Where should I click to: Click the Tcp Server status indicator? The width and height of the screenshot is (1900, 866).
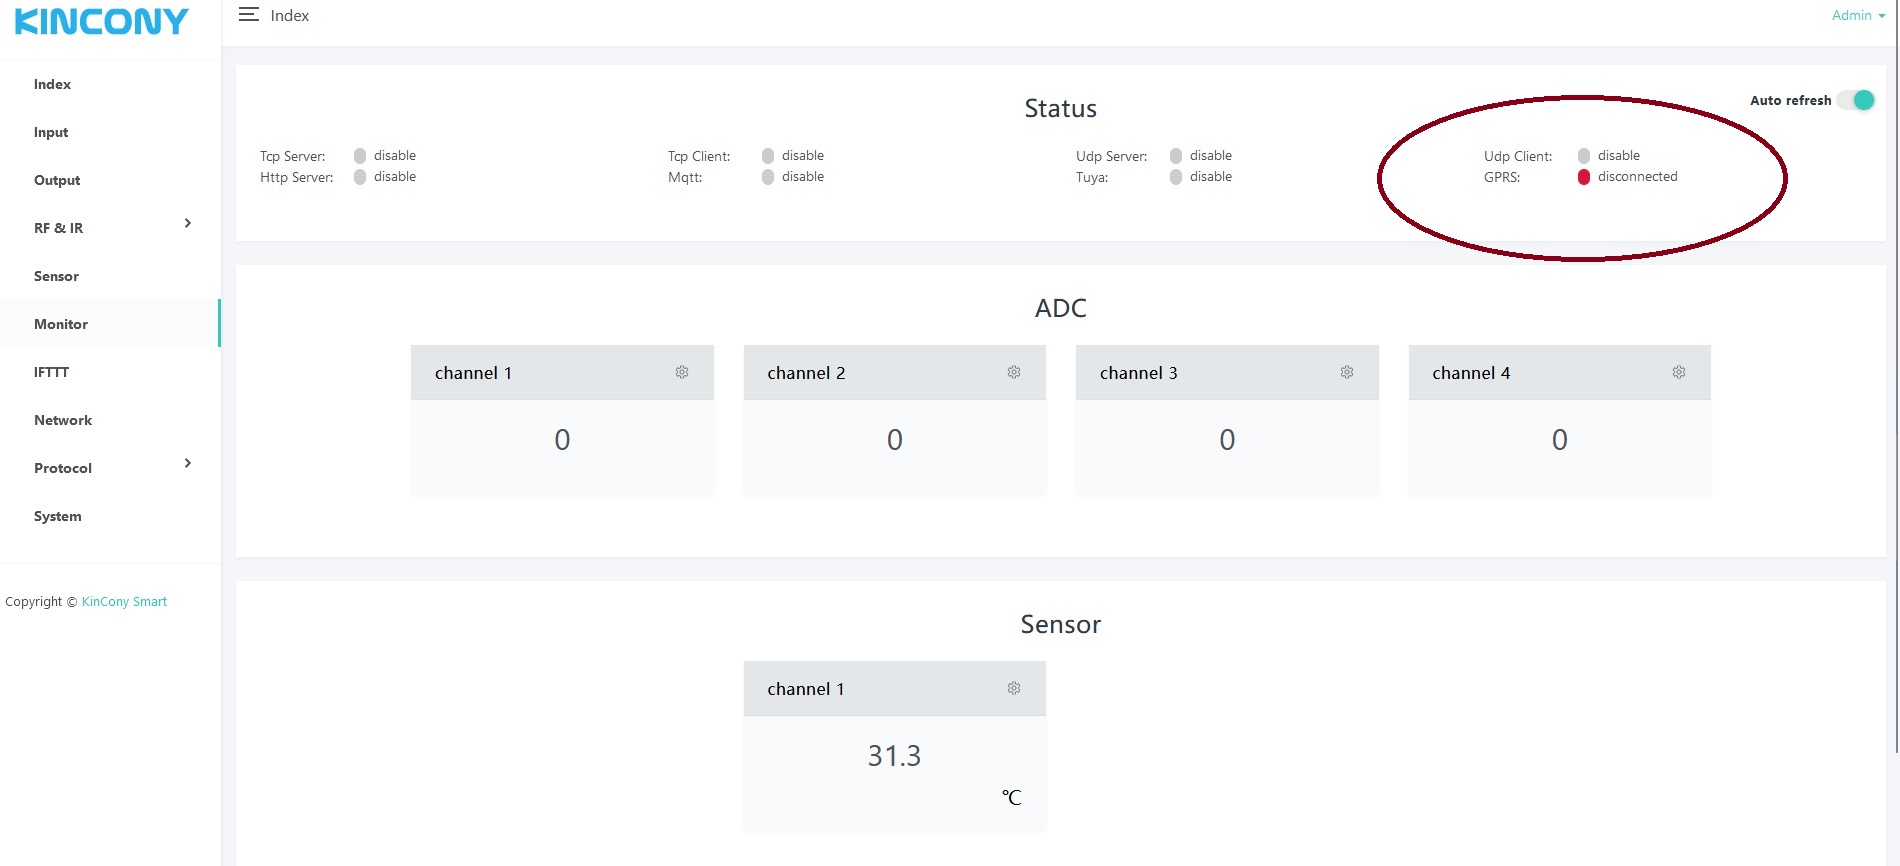click(360, 156)
